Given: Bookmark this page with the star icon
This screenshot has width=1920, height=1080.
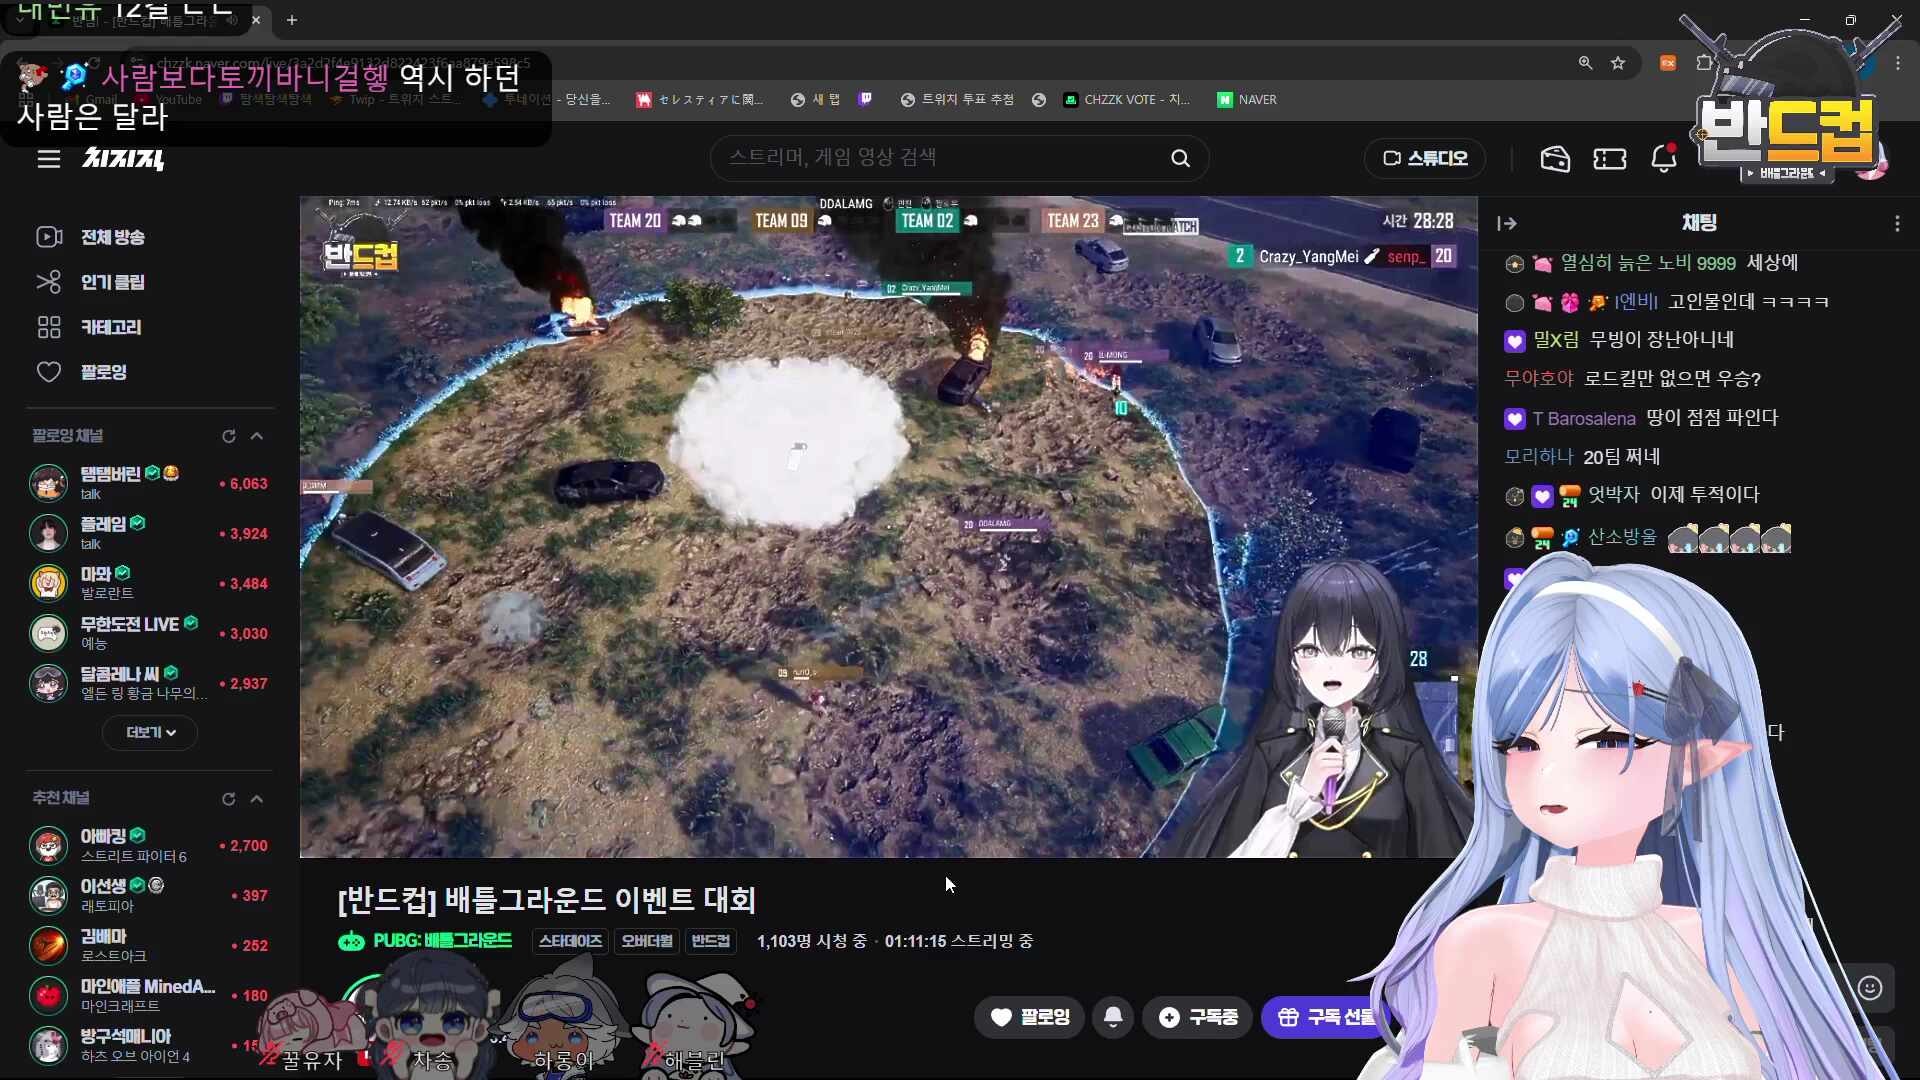Looking at the screenshot, I should [x=1618, y=63].
